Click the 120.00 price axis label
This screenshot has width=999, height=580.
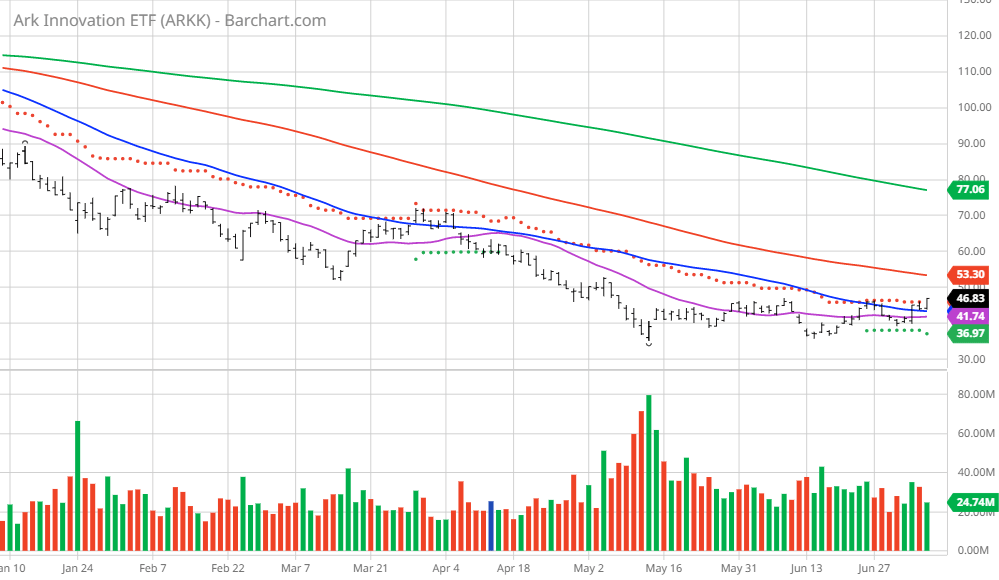pos(974,35)
